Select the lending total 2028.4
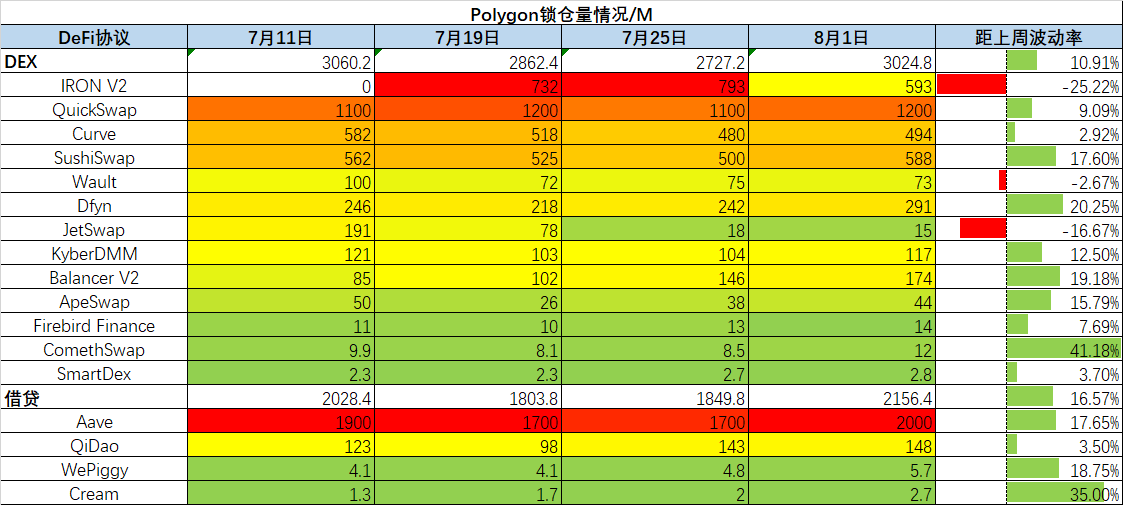 tap(281, 398)
